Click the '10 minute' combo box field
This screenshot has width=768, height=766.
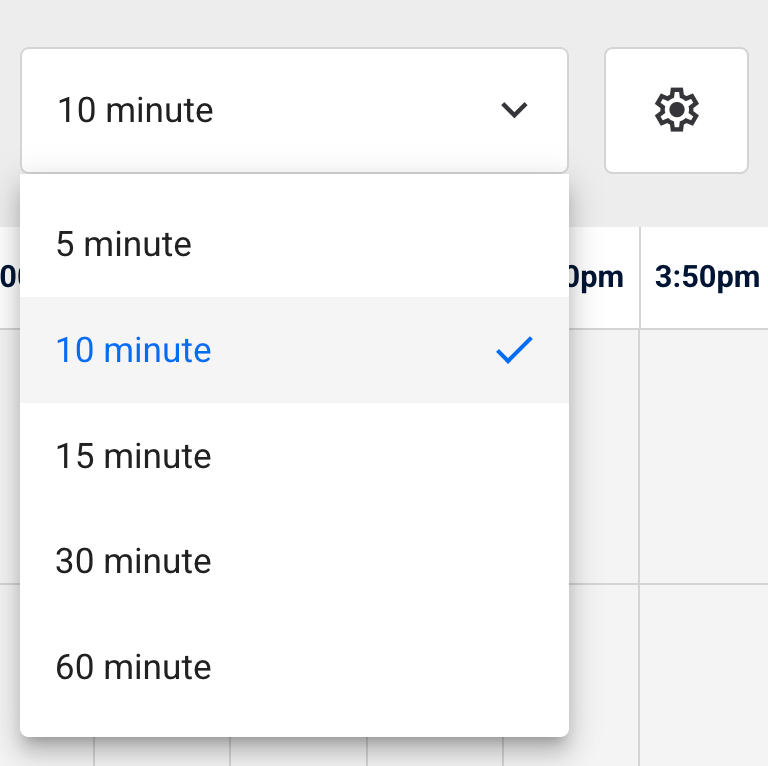(294, 110)
